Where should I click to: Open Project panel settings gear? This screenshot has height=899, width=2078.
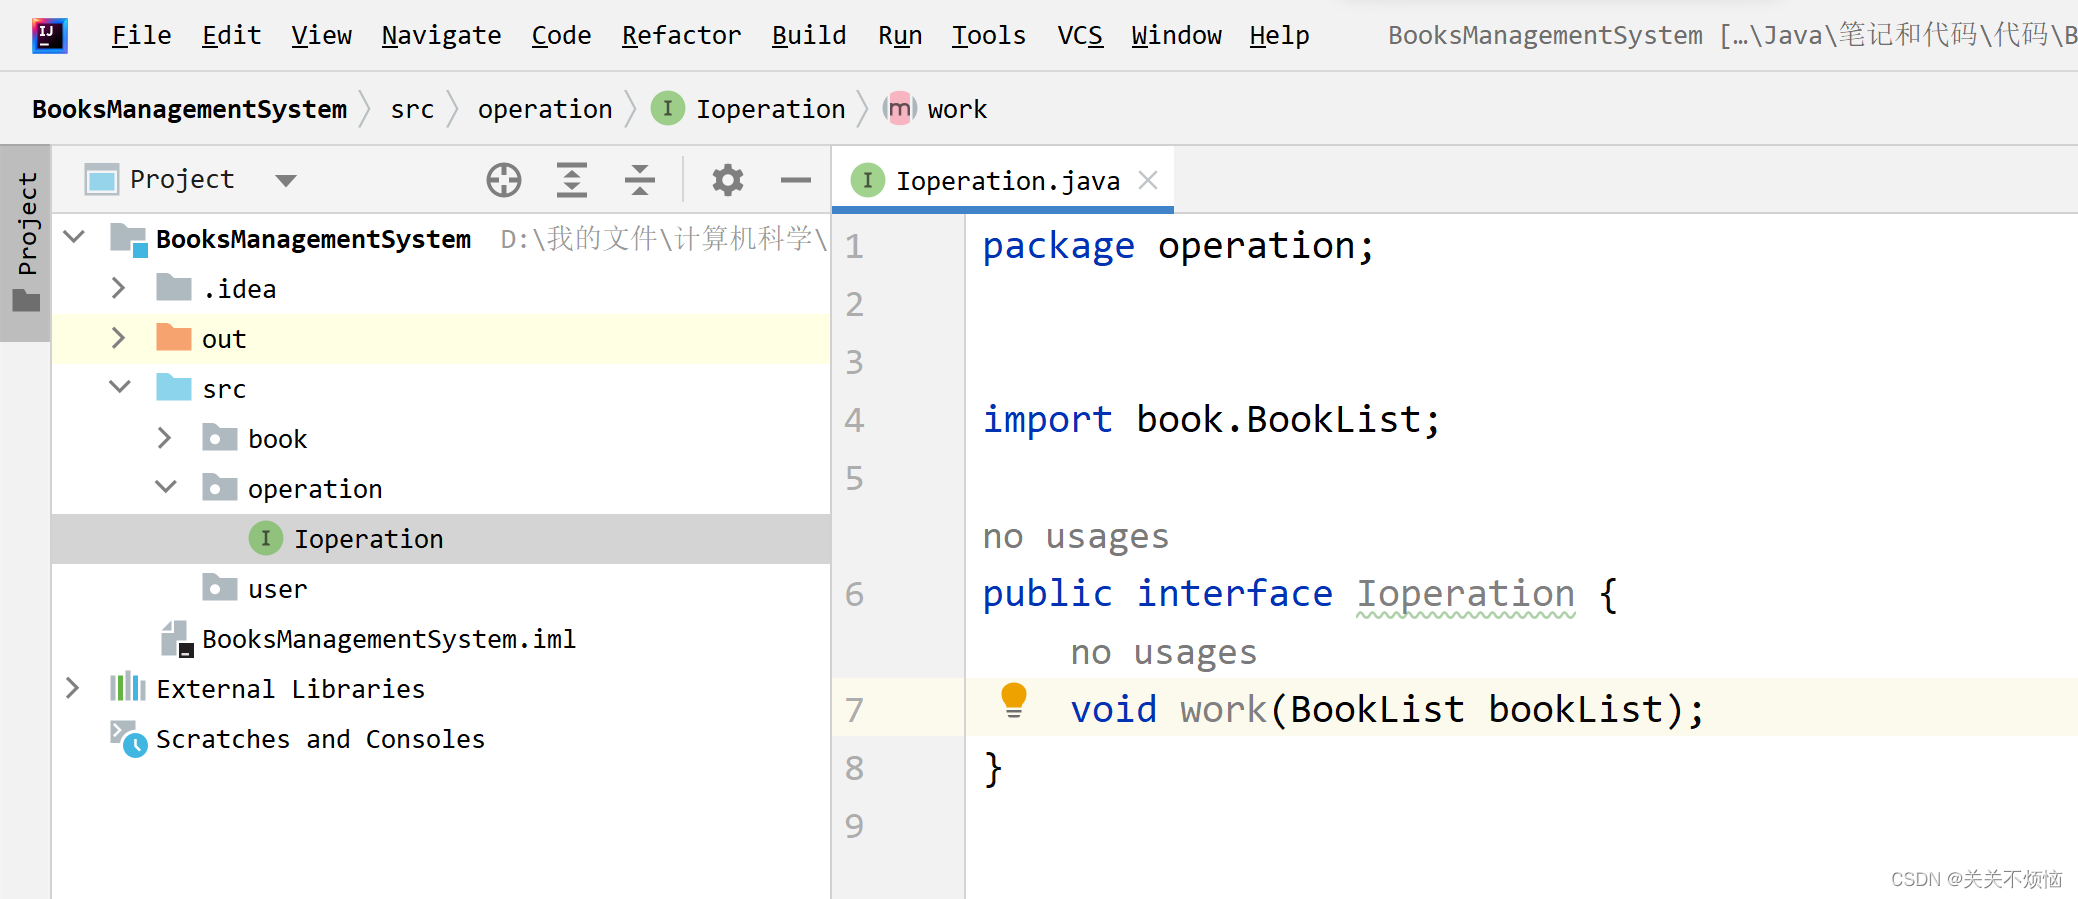tap(727, 180)
